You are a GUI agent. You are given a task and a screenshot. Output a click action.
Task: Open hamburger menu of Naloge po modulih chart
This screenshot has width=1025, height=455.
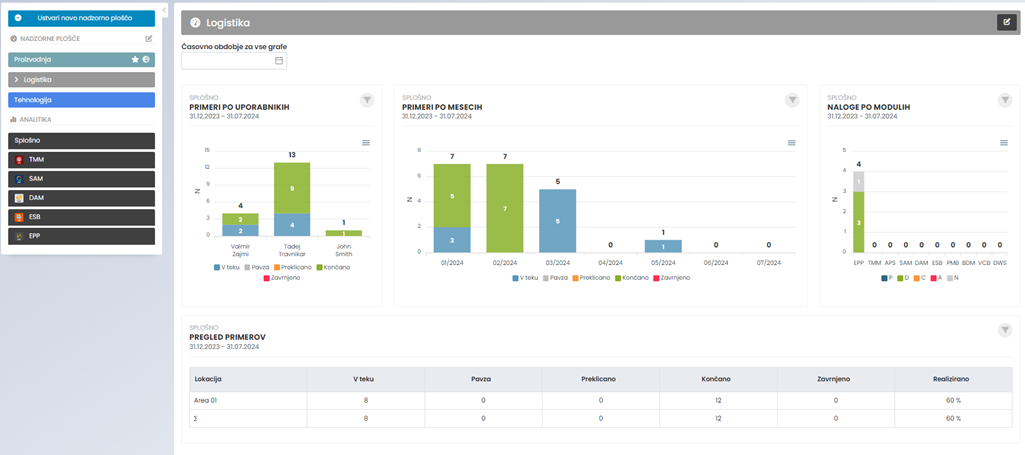coord(1004,143)
